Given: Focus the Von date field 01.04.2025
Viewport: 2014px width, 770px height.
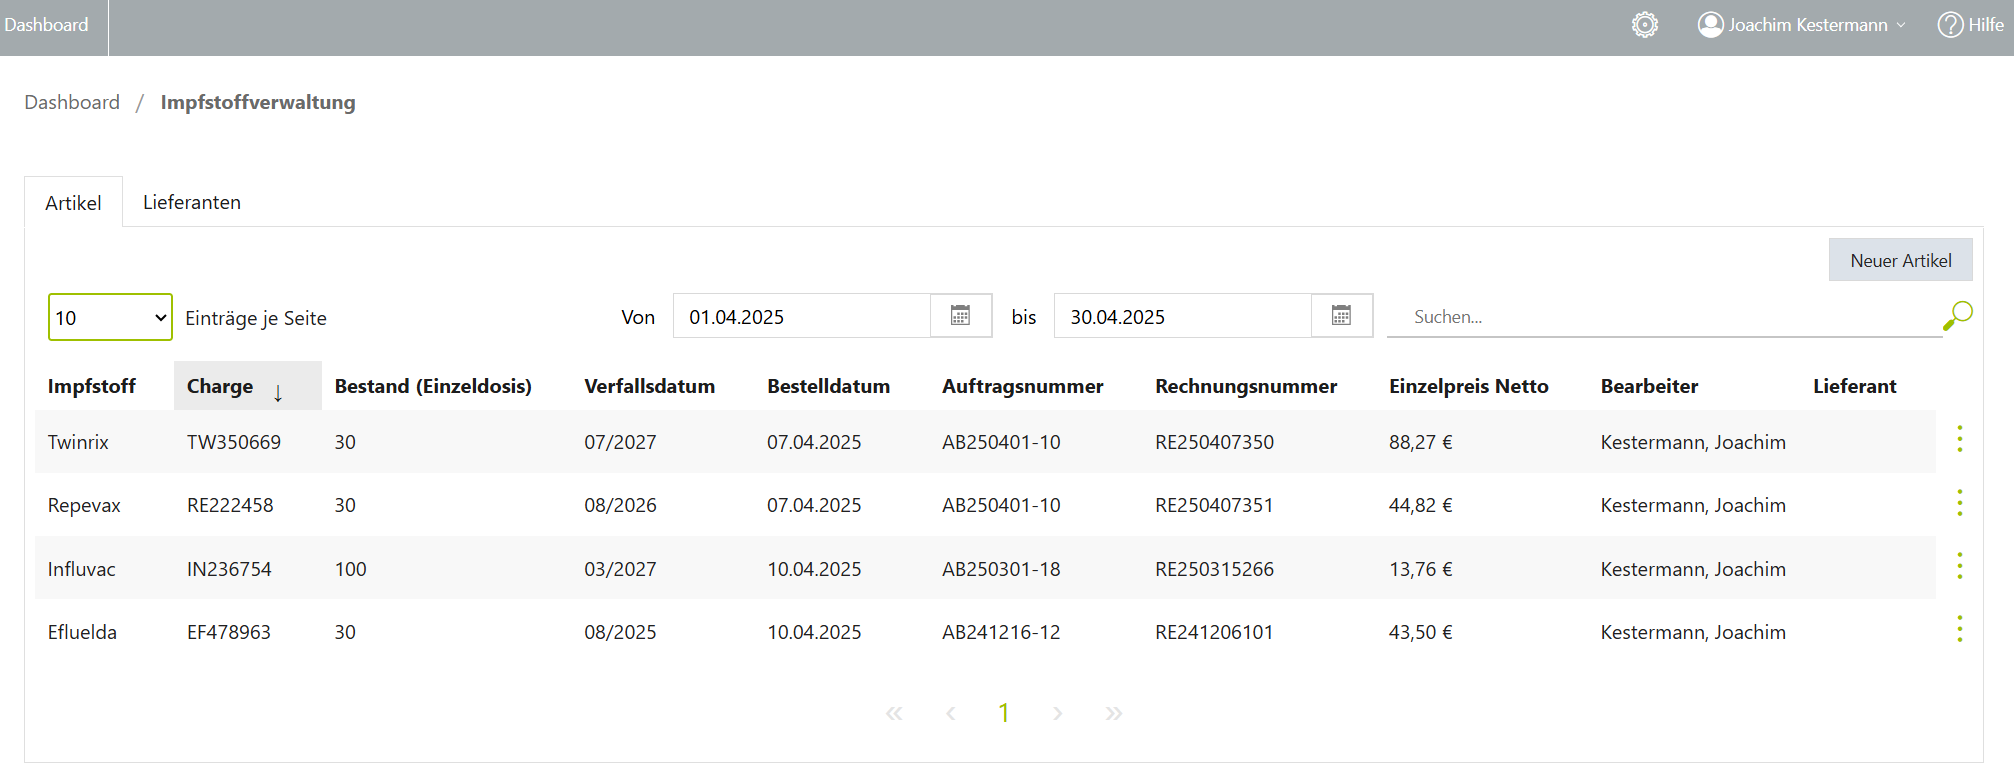Looking at the screenshot, I should (x=802, y=316).
